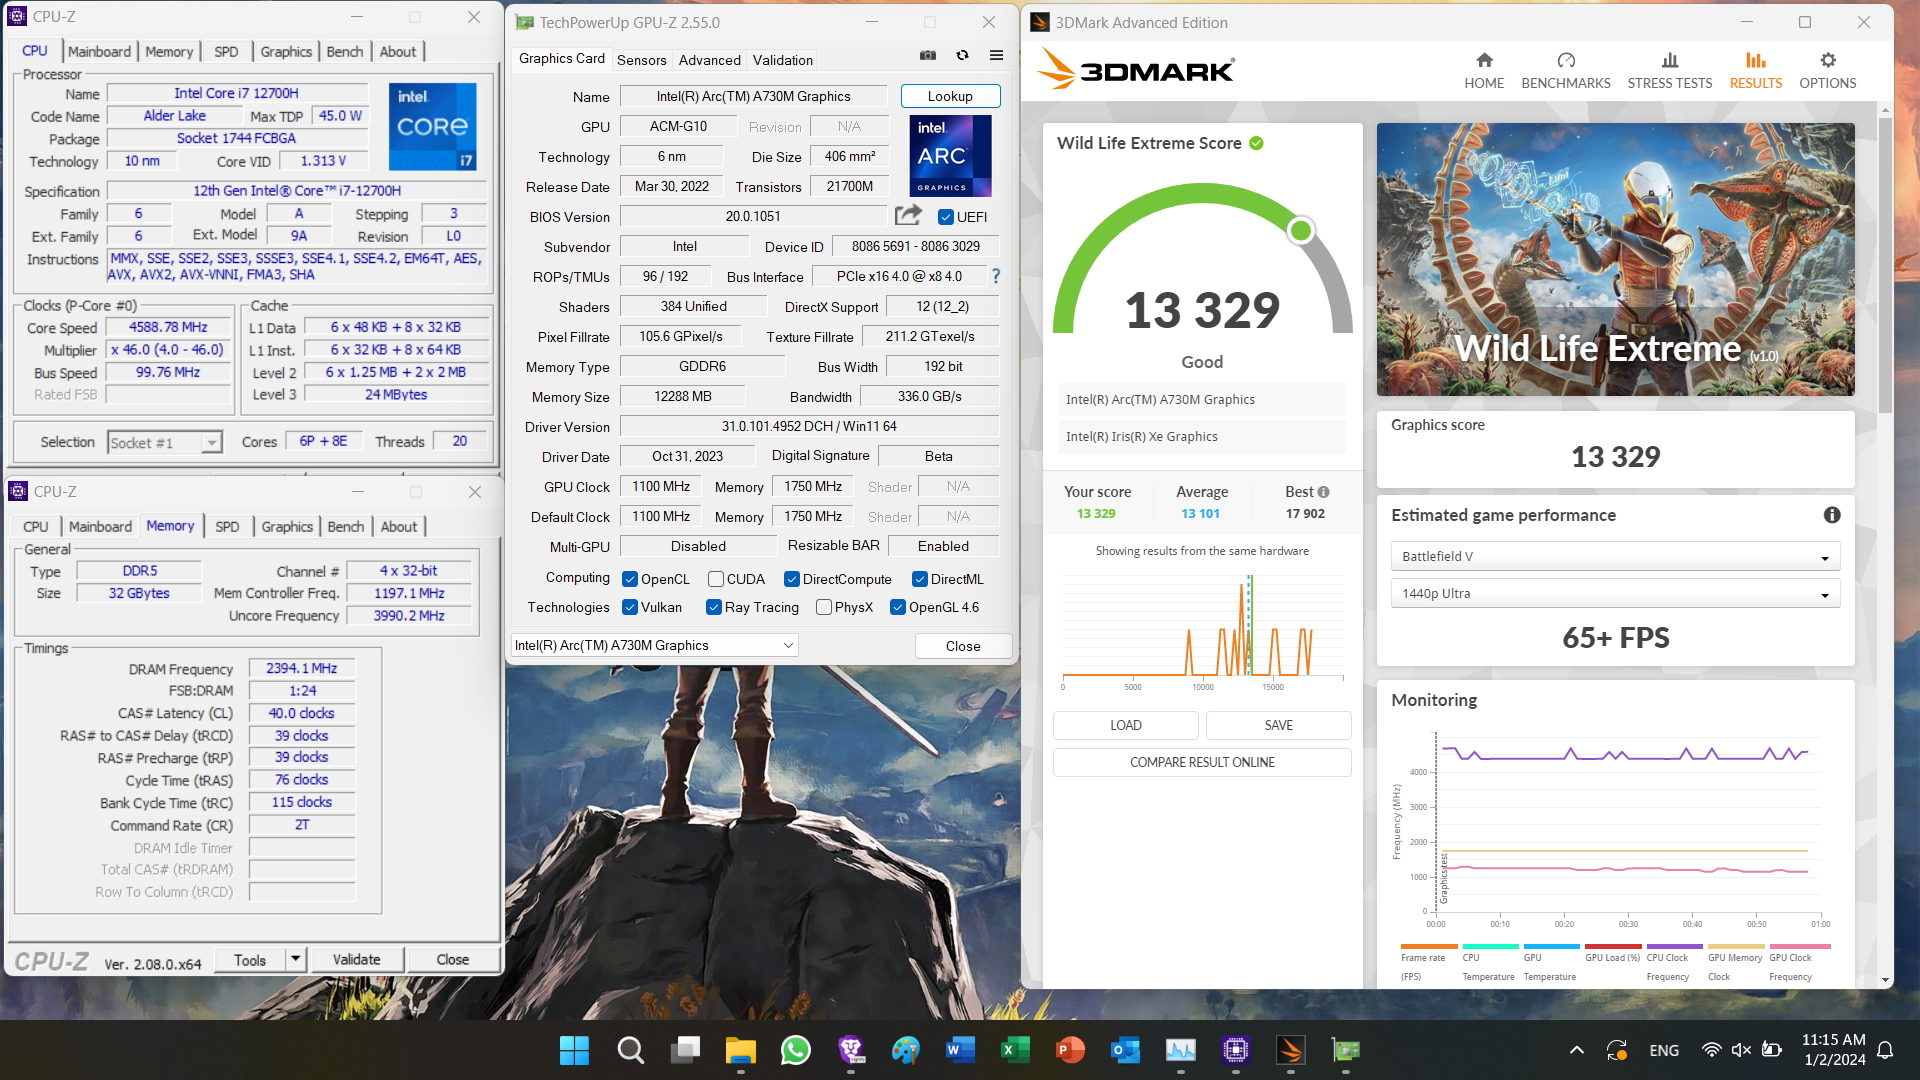Go to 3DMark Home
1920x1080 pixels.
1484,71
